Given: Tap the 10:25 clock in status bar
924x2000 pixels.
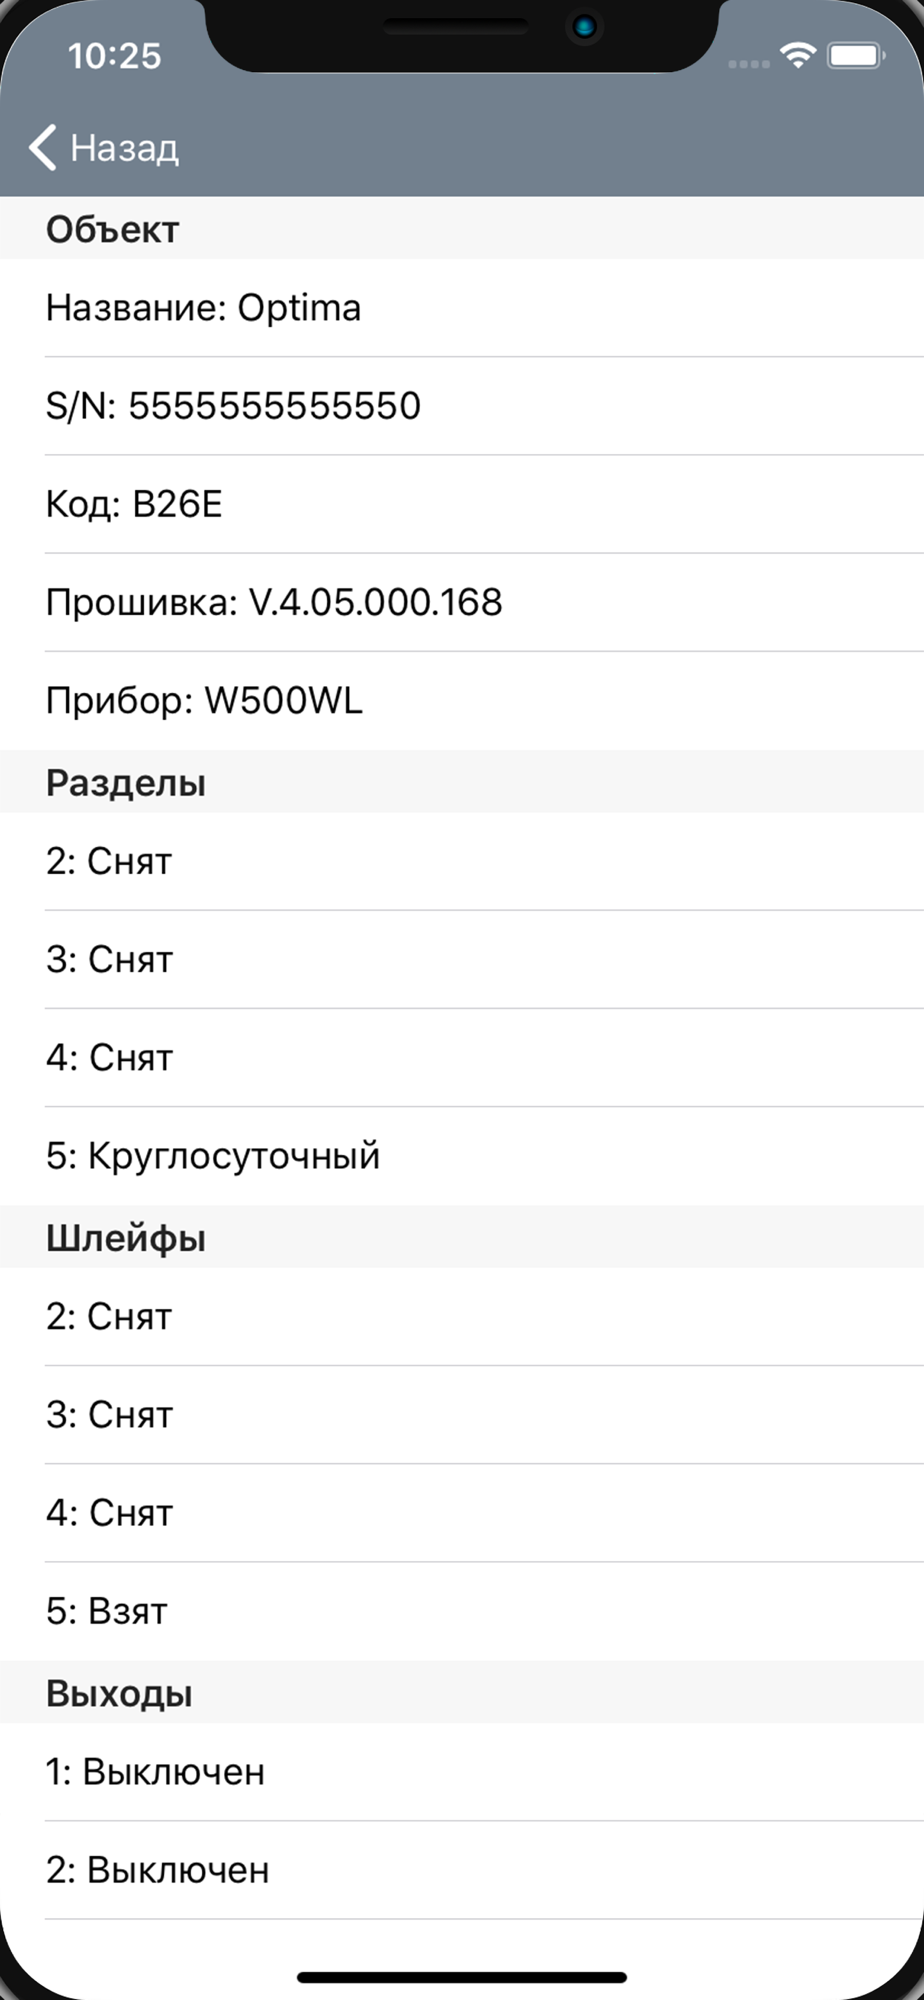Looking at the screenshot, I should pos(114,56).
